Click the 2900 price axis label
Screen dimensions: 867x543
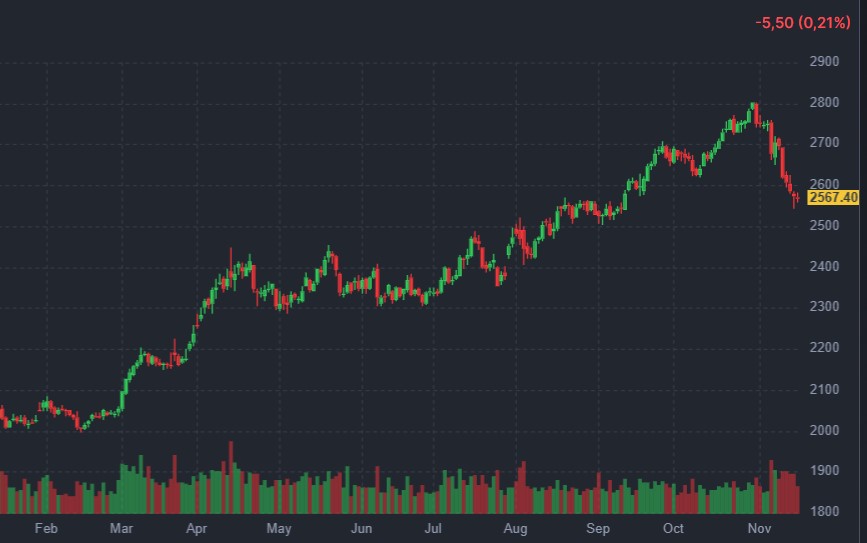click(824, 62)
